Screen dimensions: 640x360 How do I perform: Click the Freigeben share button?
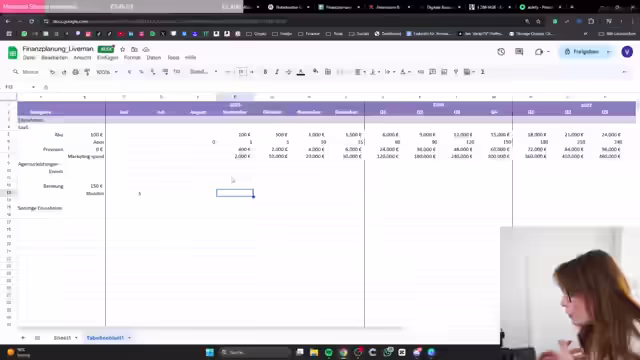tap(582, 52)
